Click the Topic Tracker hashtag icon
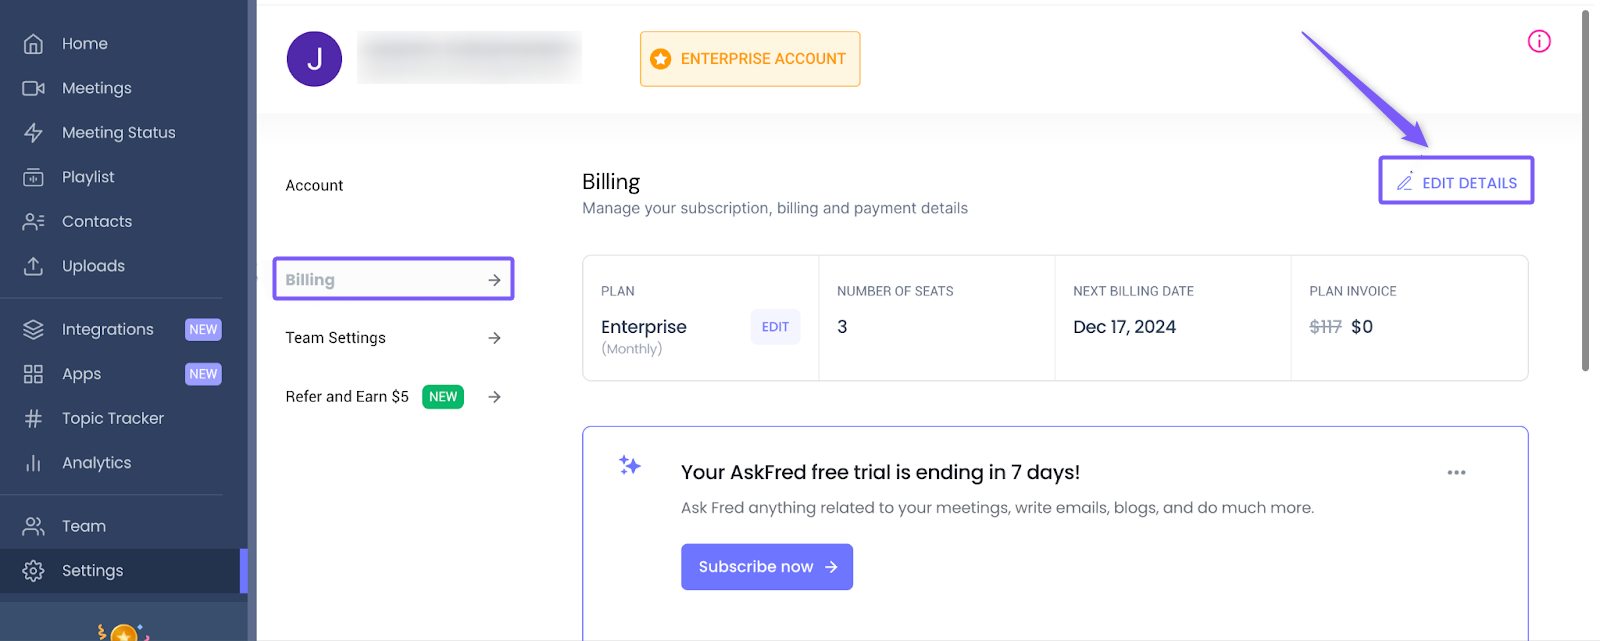 click(33, 419)
